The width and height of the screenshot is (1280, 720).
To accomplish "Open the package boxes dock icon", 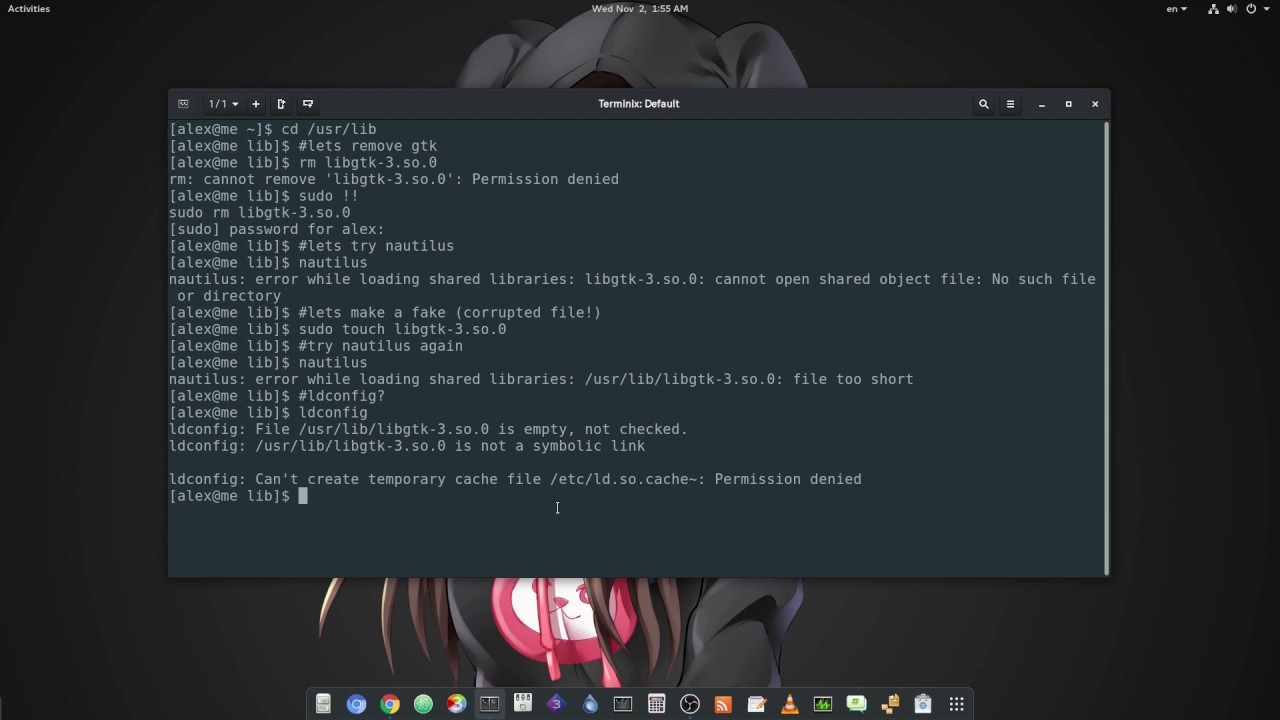I will pyautogui.click(x=890, y=704).
